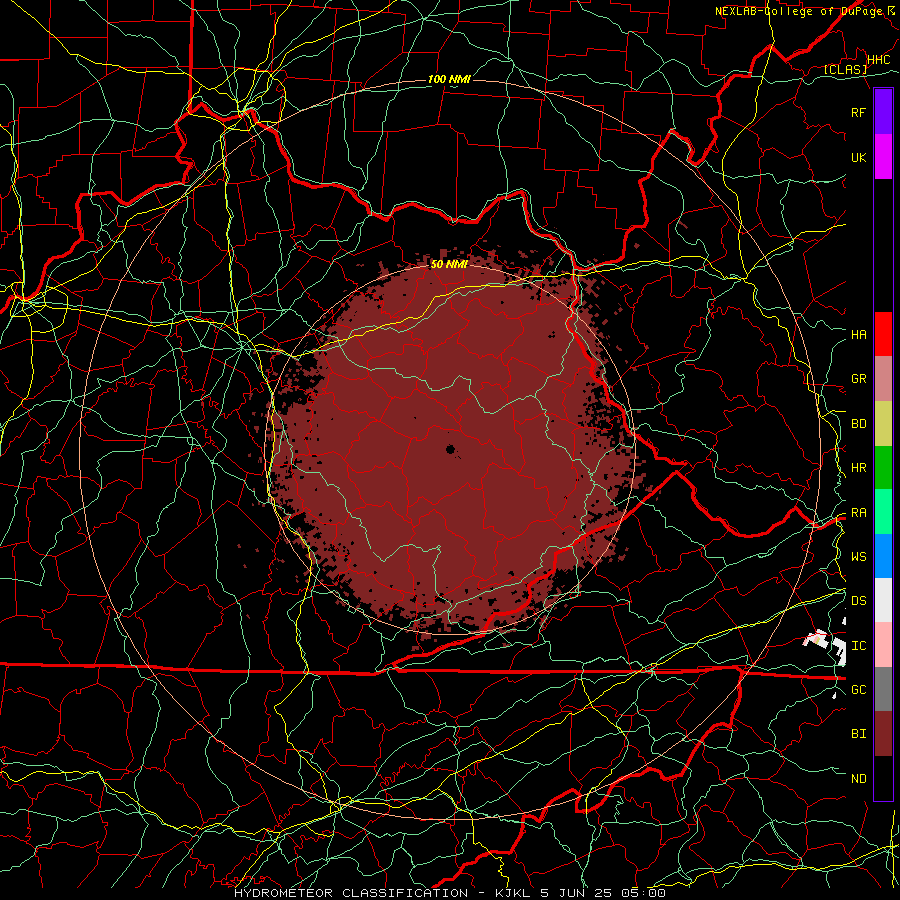Click the Hydrometeor Classification KJKL caption text

coord(449,893)
